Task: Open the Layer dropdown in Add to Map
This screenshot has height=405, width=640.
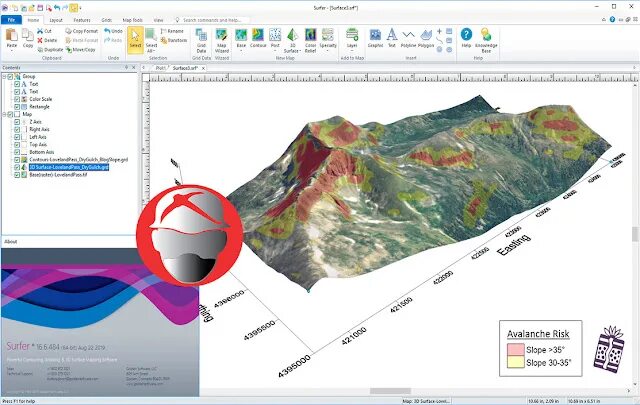Action: pos(352,51)
